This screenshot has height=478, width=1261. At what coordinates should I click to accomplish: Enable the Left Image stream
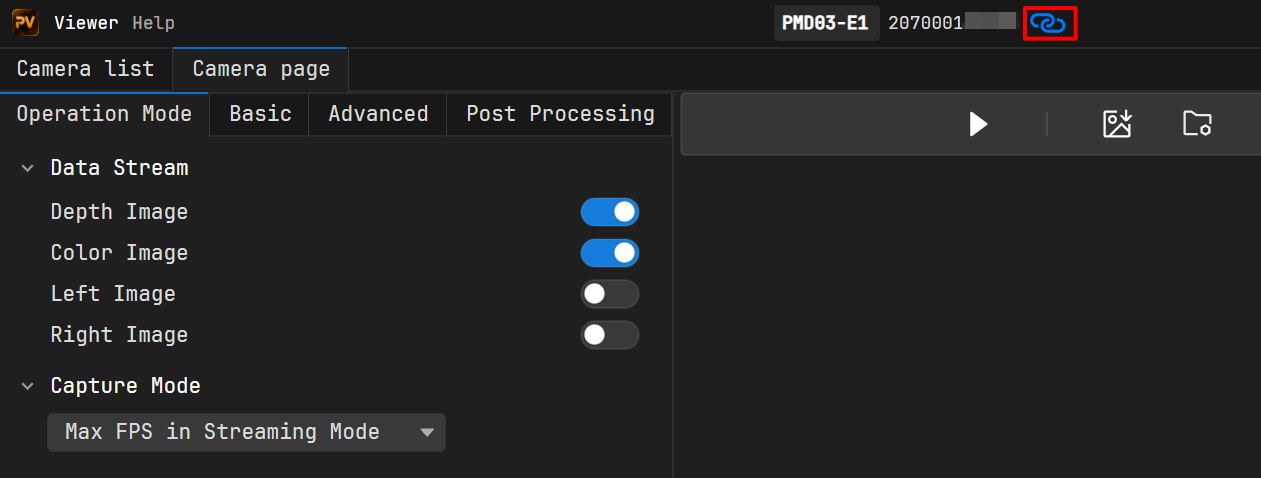pyautogui.click(x=609, y=294)
